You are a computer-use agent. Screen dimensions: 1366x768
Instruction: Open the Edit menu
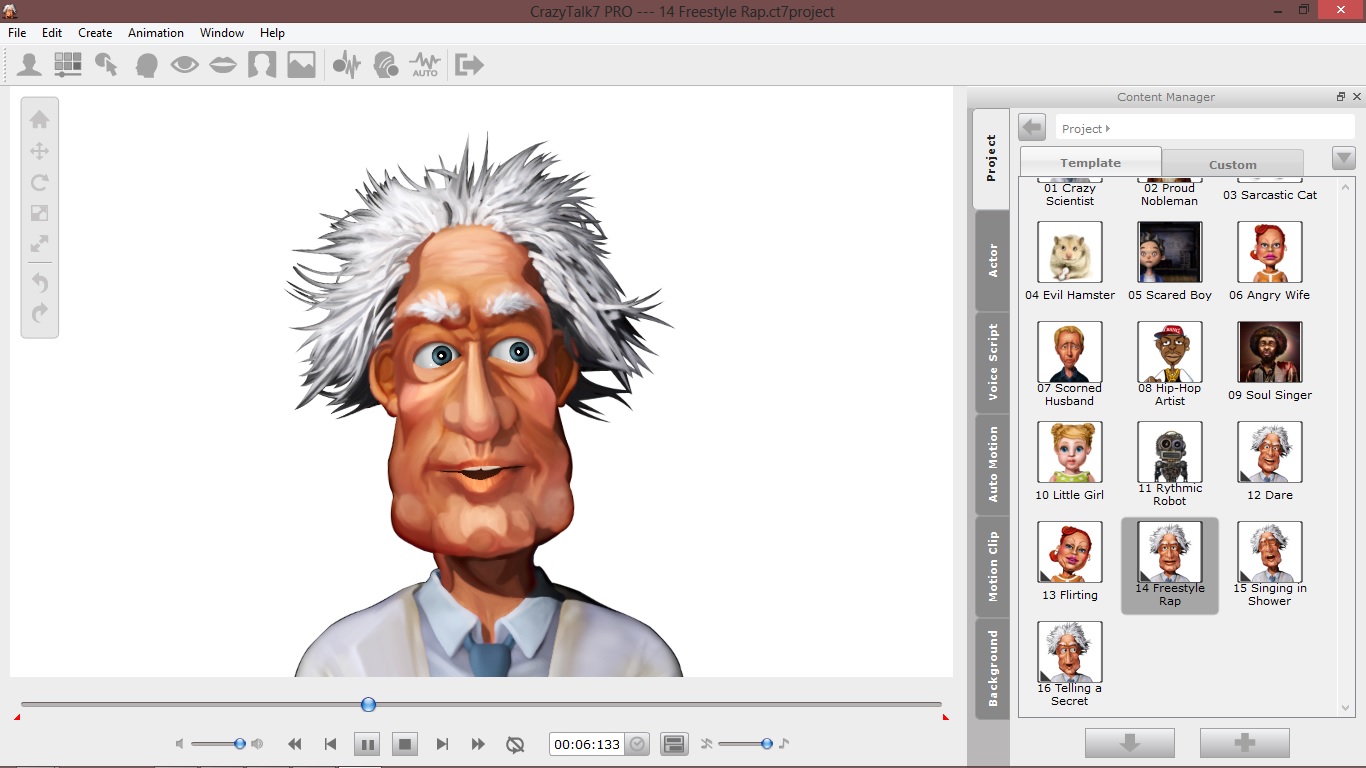[52, 33]
